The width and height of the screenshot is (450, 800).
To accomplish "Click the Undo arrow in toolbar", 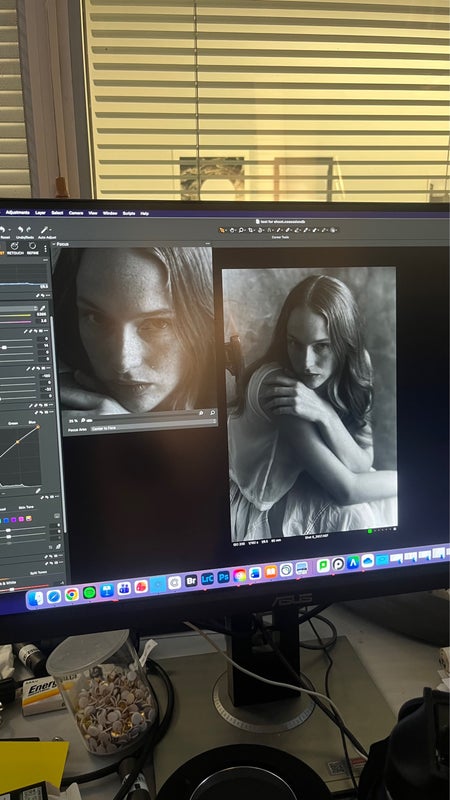I will 20,230.
